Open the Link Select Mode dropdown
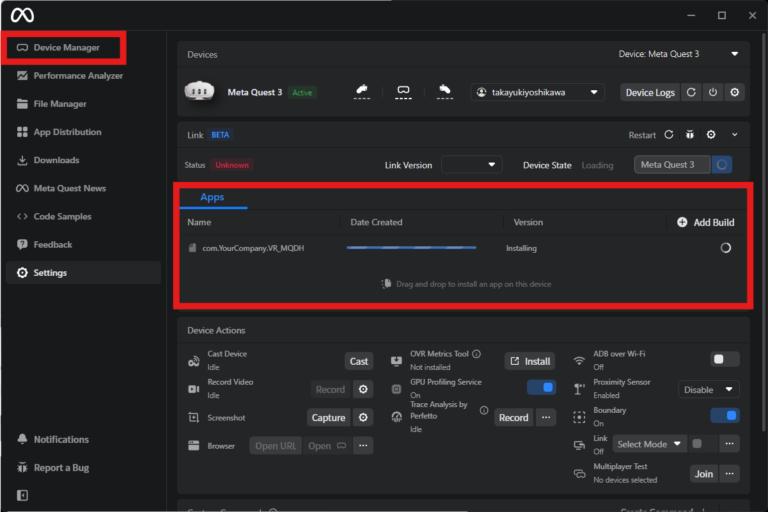Image resolution: width=768 pixels, height=512 pixels. click(650, 444)
